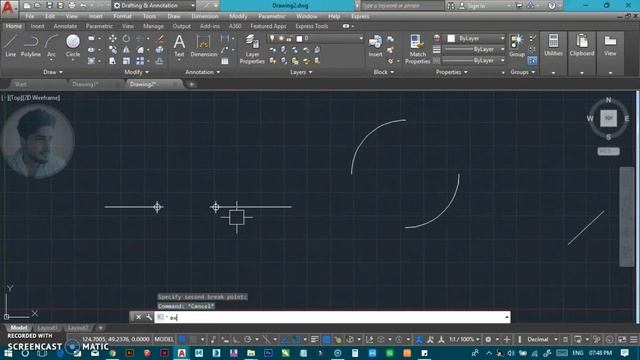Select the Scale tool in Modify

coord(127,61)
